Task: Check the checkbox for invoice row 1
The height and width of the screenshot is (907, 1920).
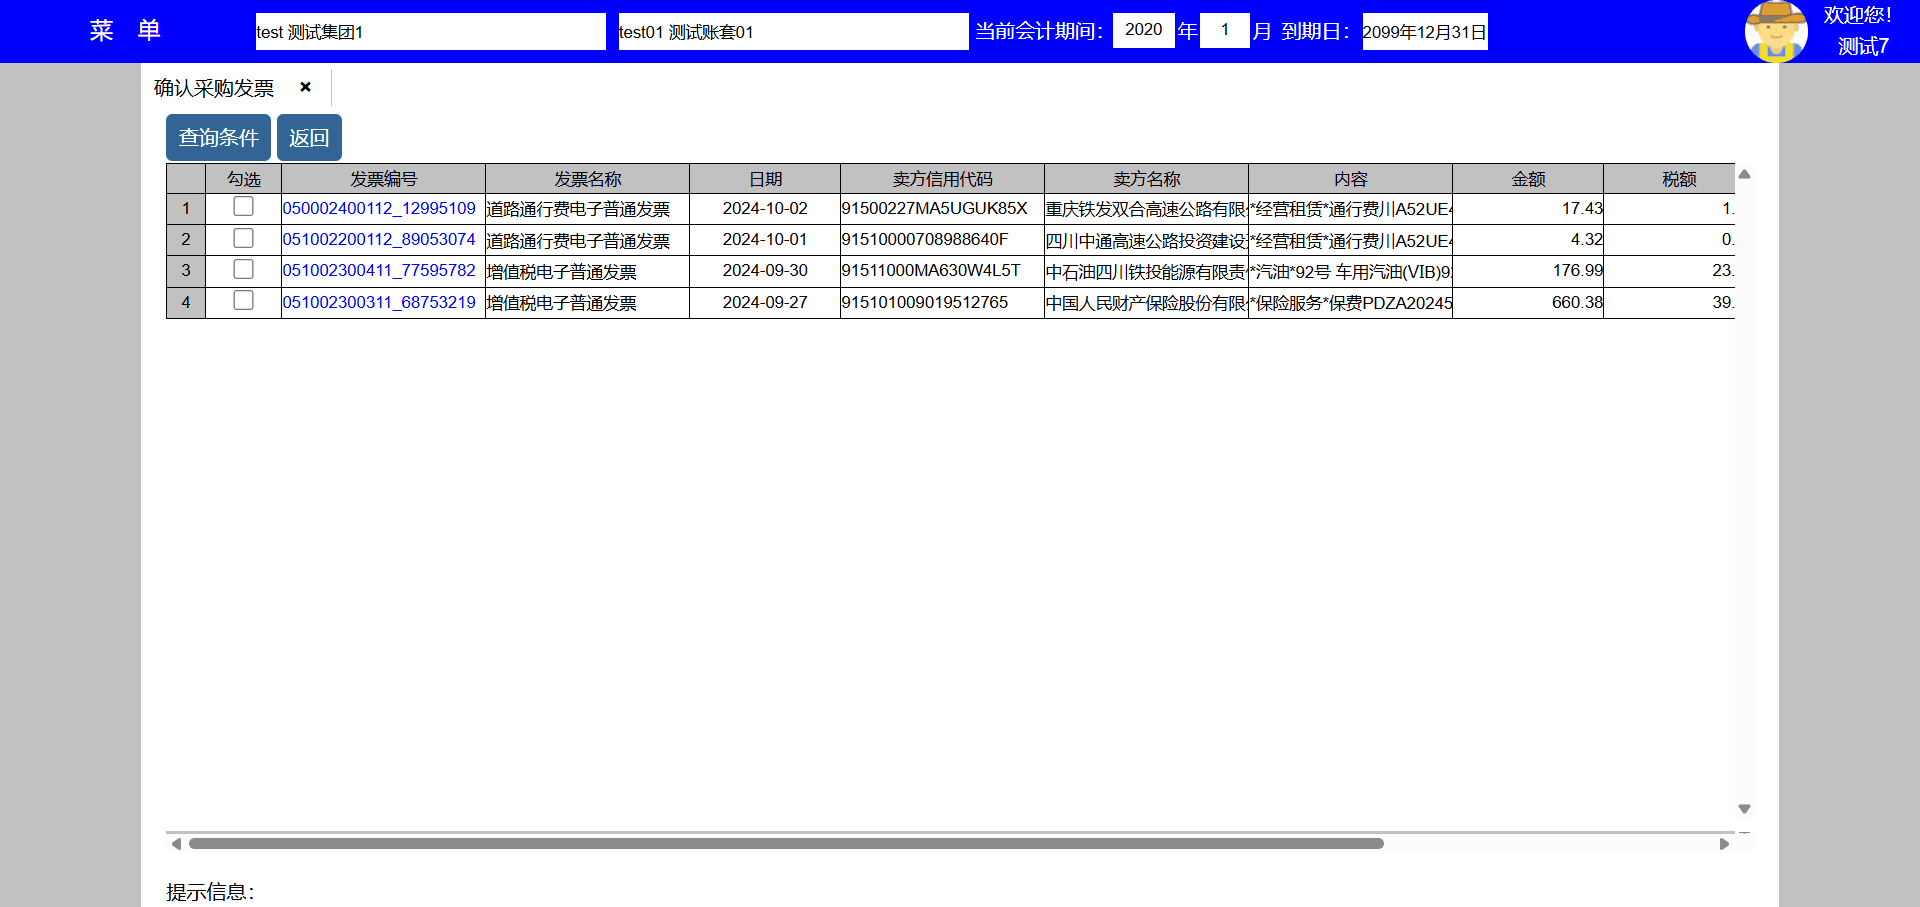Action: tap(243, 207)
